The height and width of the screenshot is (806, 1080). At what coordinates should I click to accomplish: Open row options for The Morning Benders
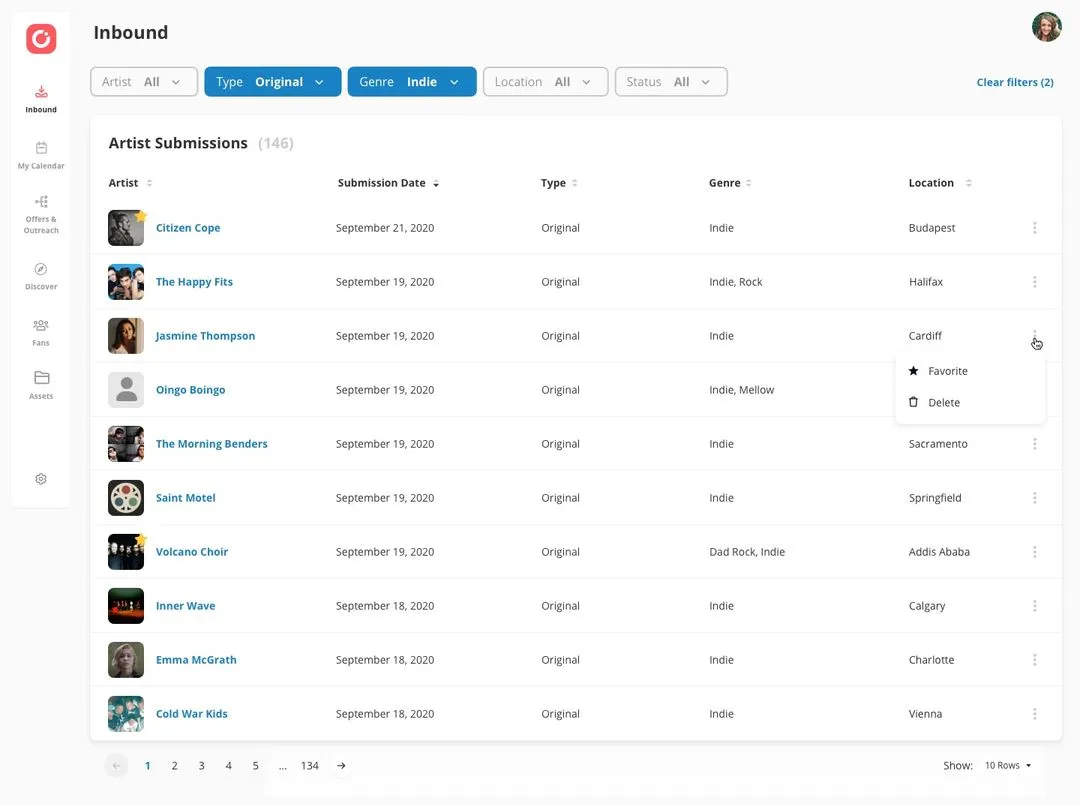click(1035, 444)
